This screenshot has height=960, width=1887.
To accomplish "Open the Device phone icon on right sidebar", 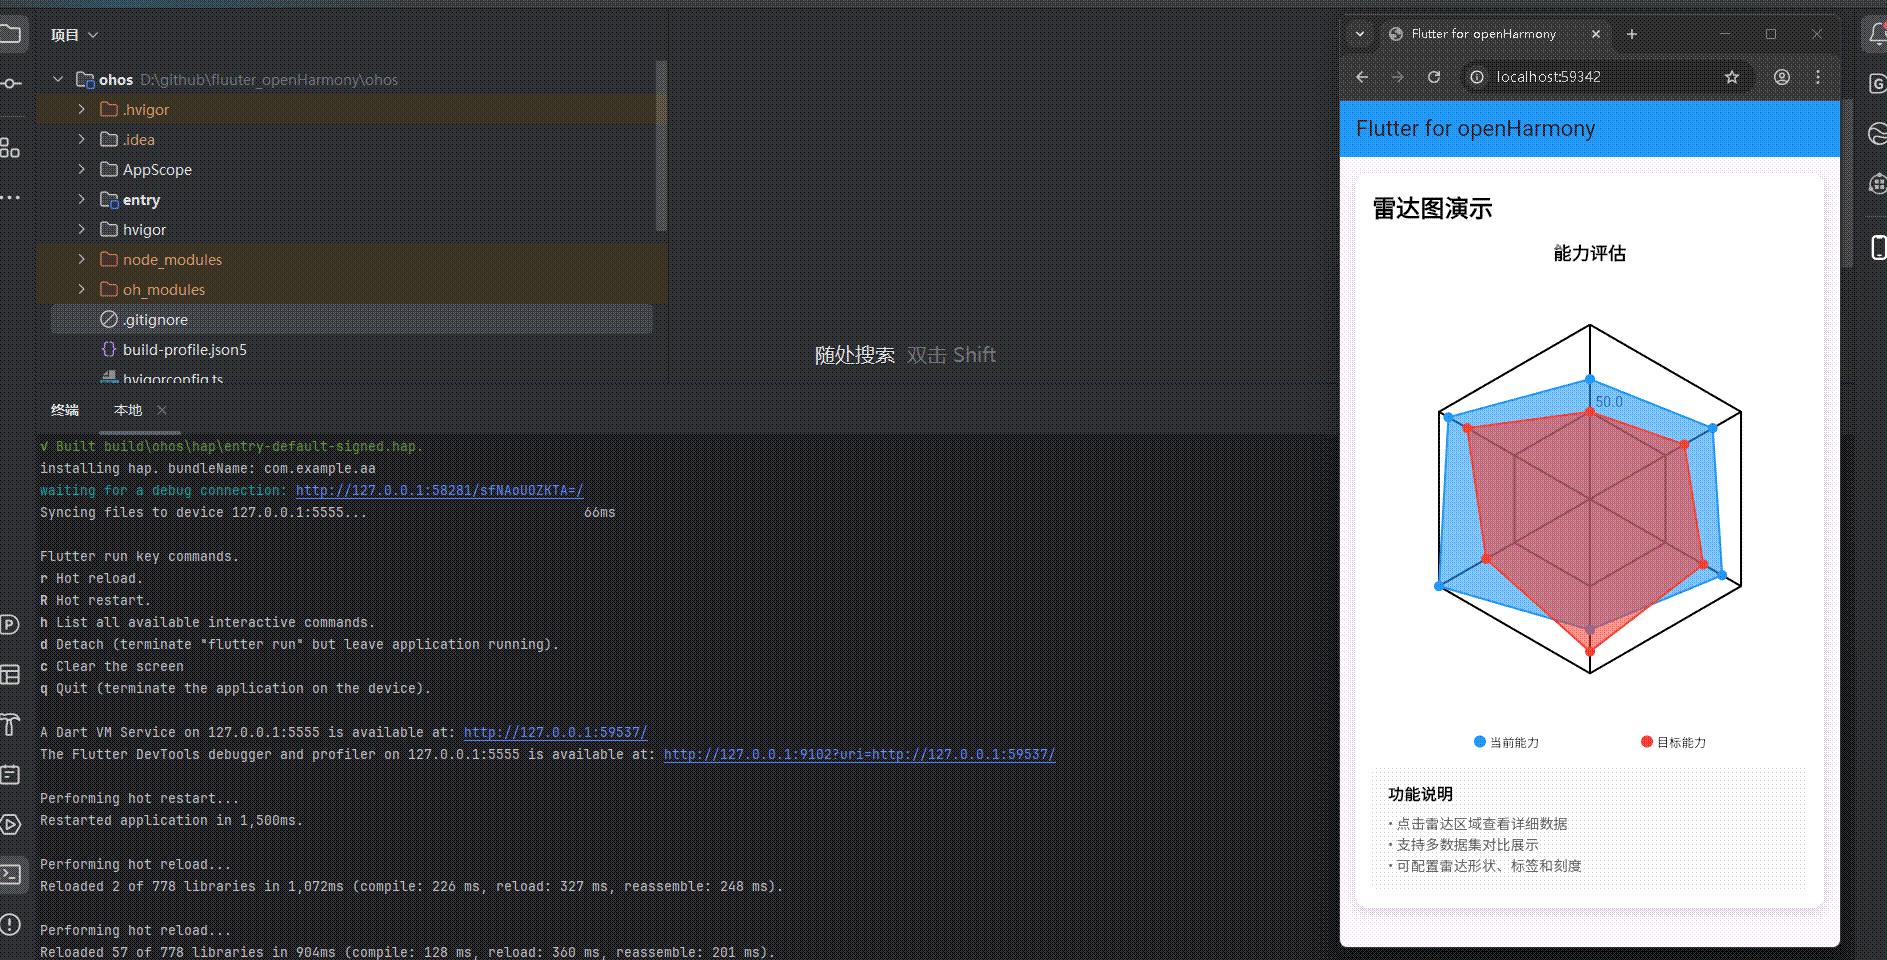I will point(1878,247).
